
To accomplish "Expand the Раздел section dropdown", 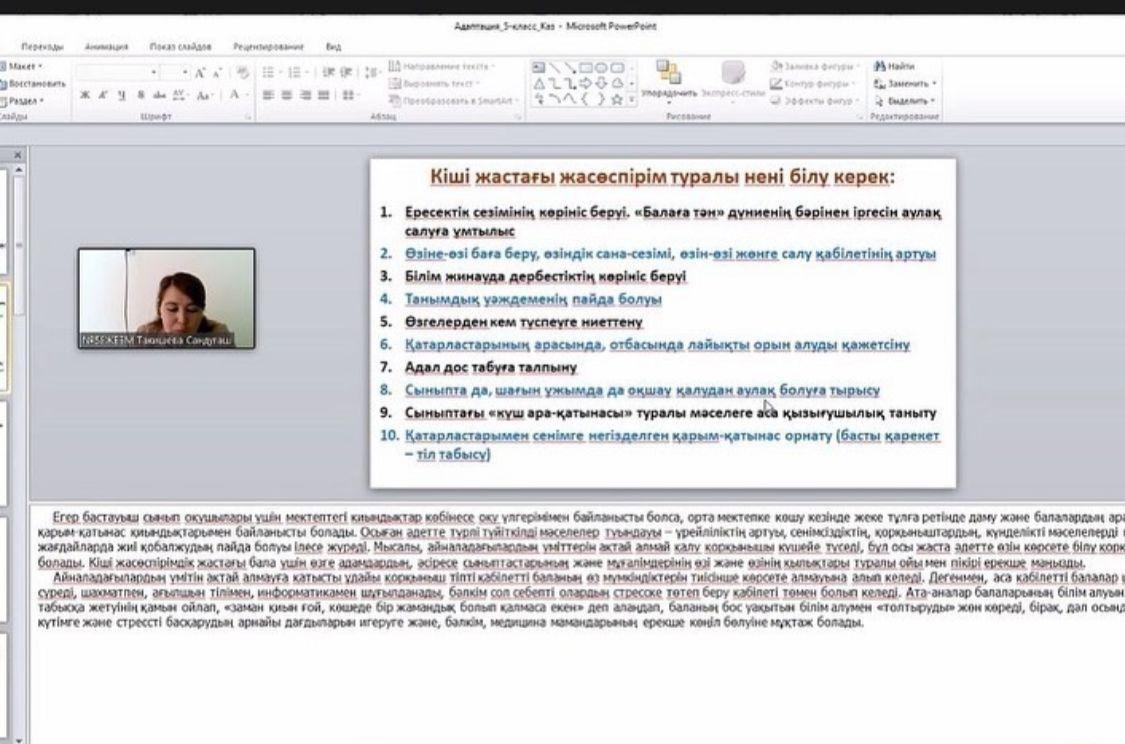I will (24, 101).
